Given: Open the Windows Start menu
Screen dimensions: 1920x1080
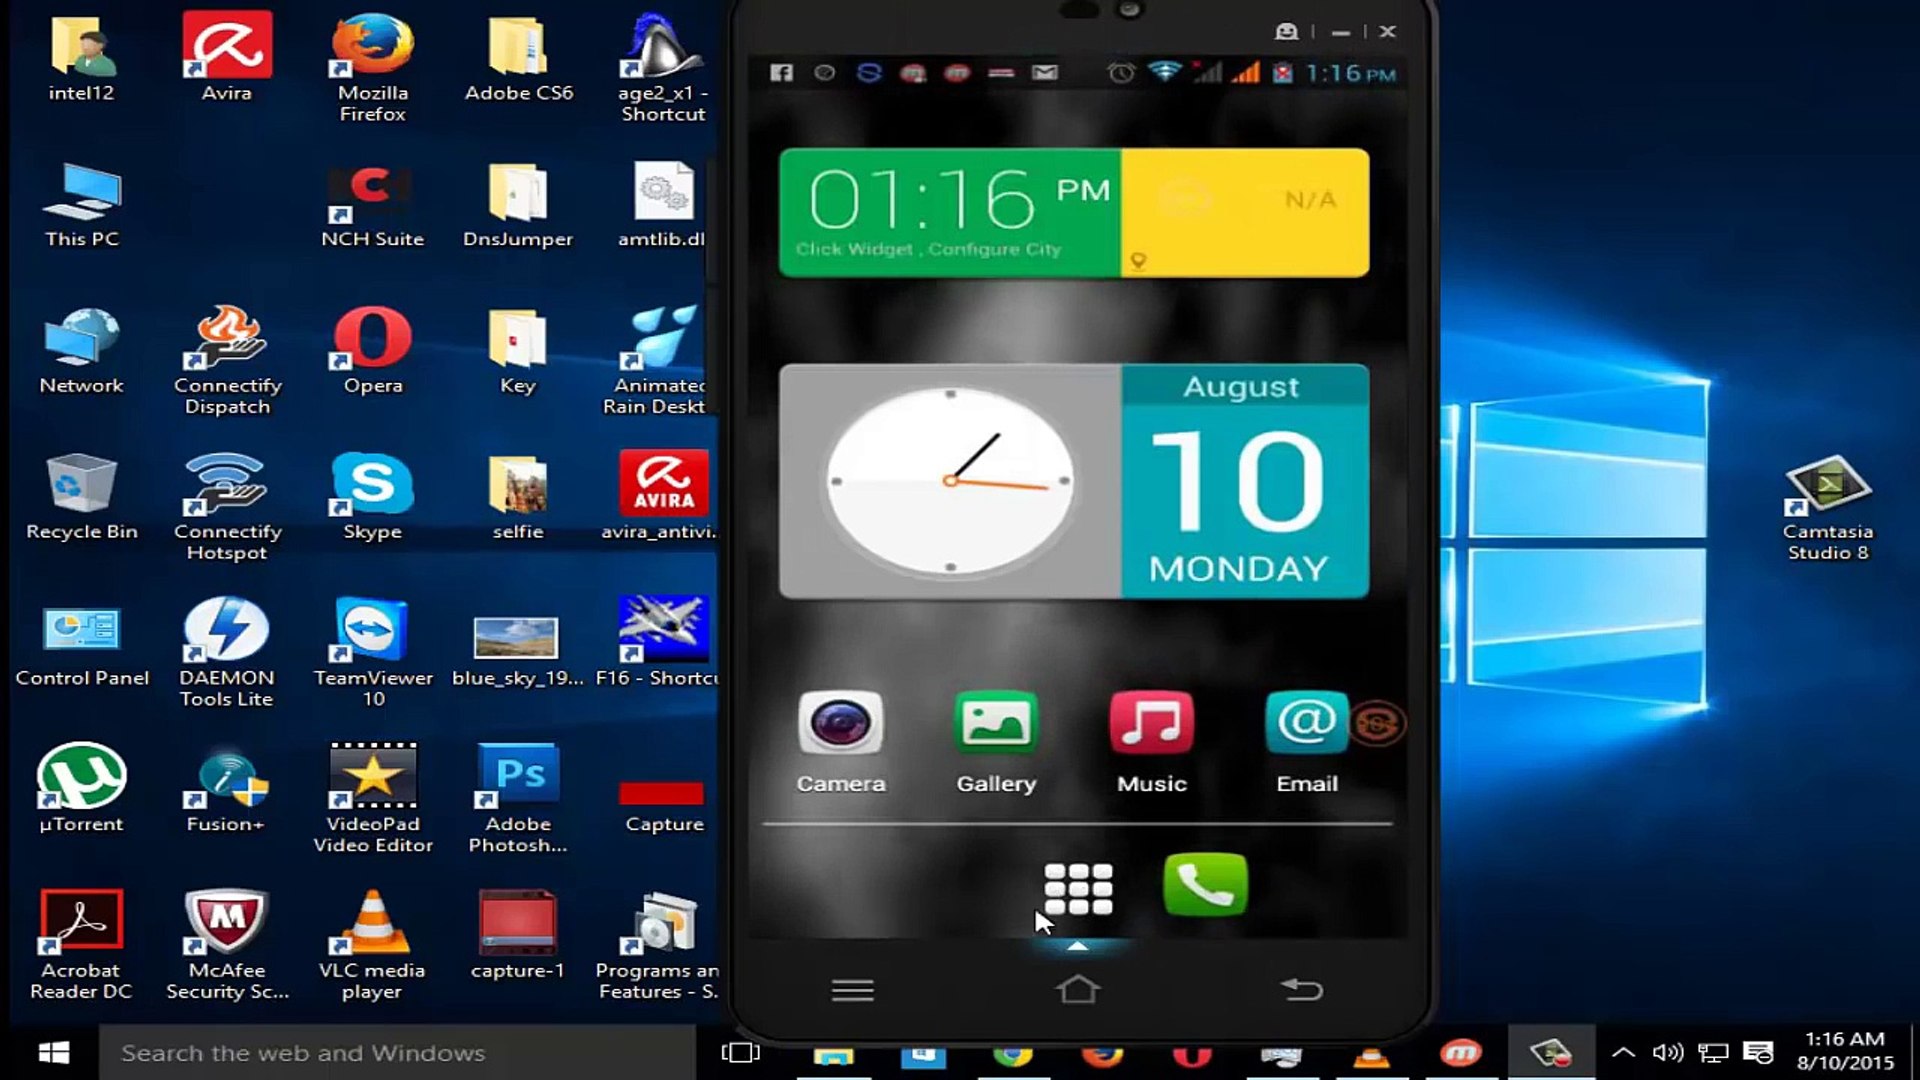Looking at the screenshot, I should click(53, 1053).
